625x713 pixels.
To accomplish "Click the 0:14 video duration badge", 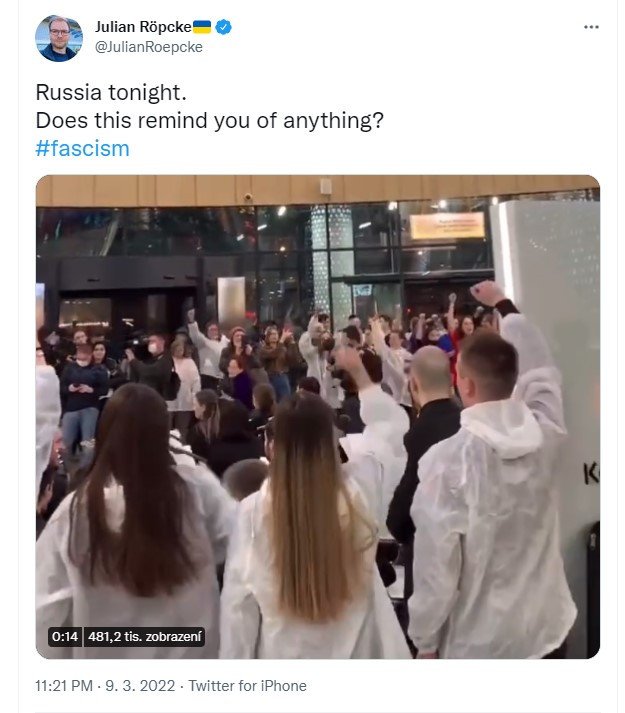I will coord(65,637).
